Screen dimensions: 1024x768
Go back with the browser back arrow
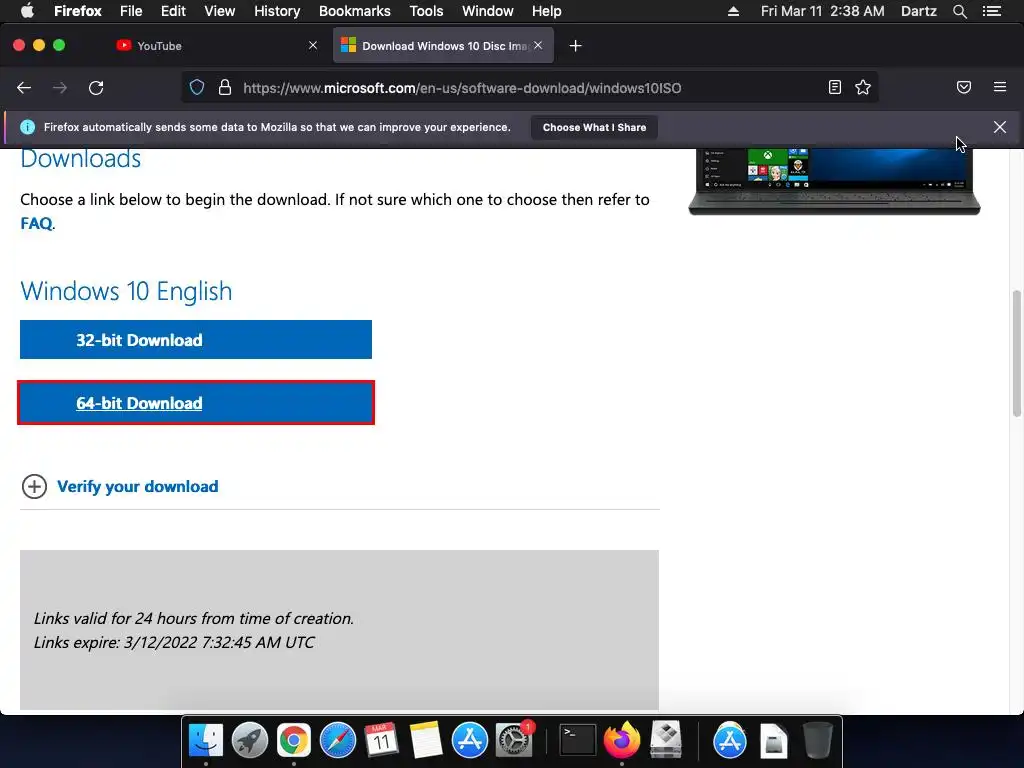tap(24, 88)
